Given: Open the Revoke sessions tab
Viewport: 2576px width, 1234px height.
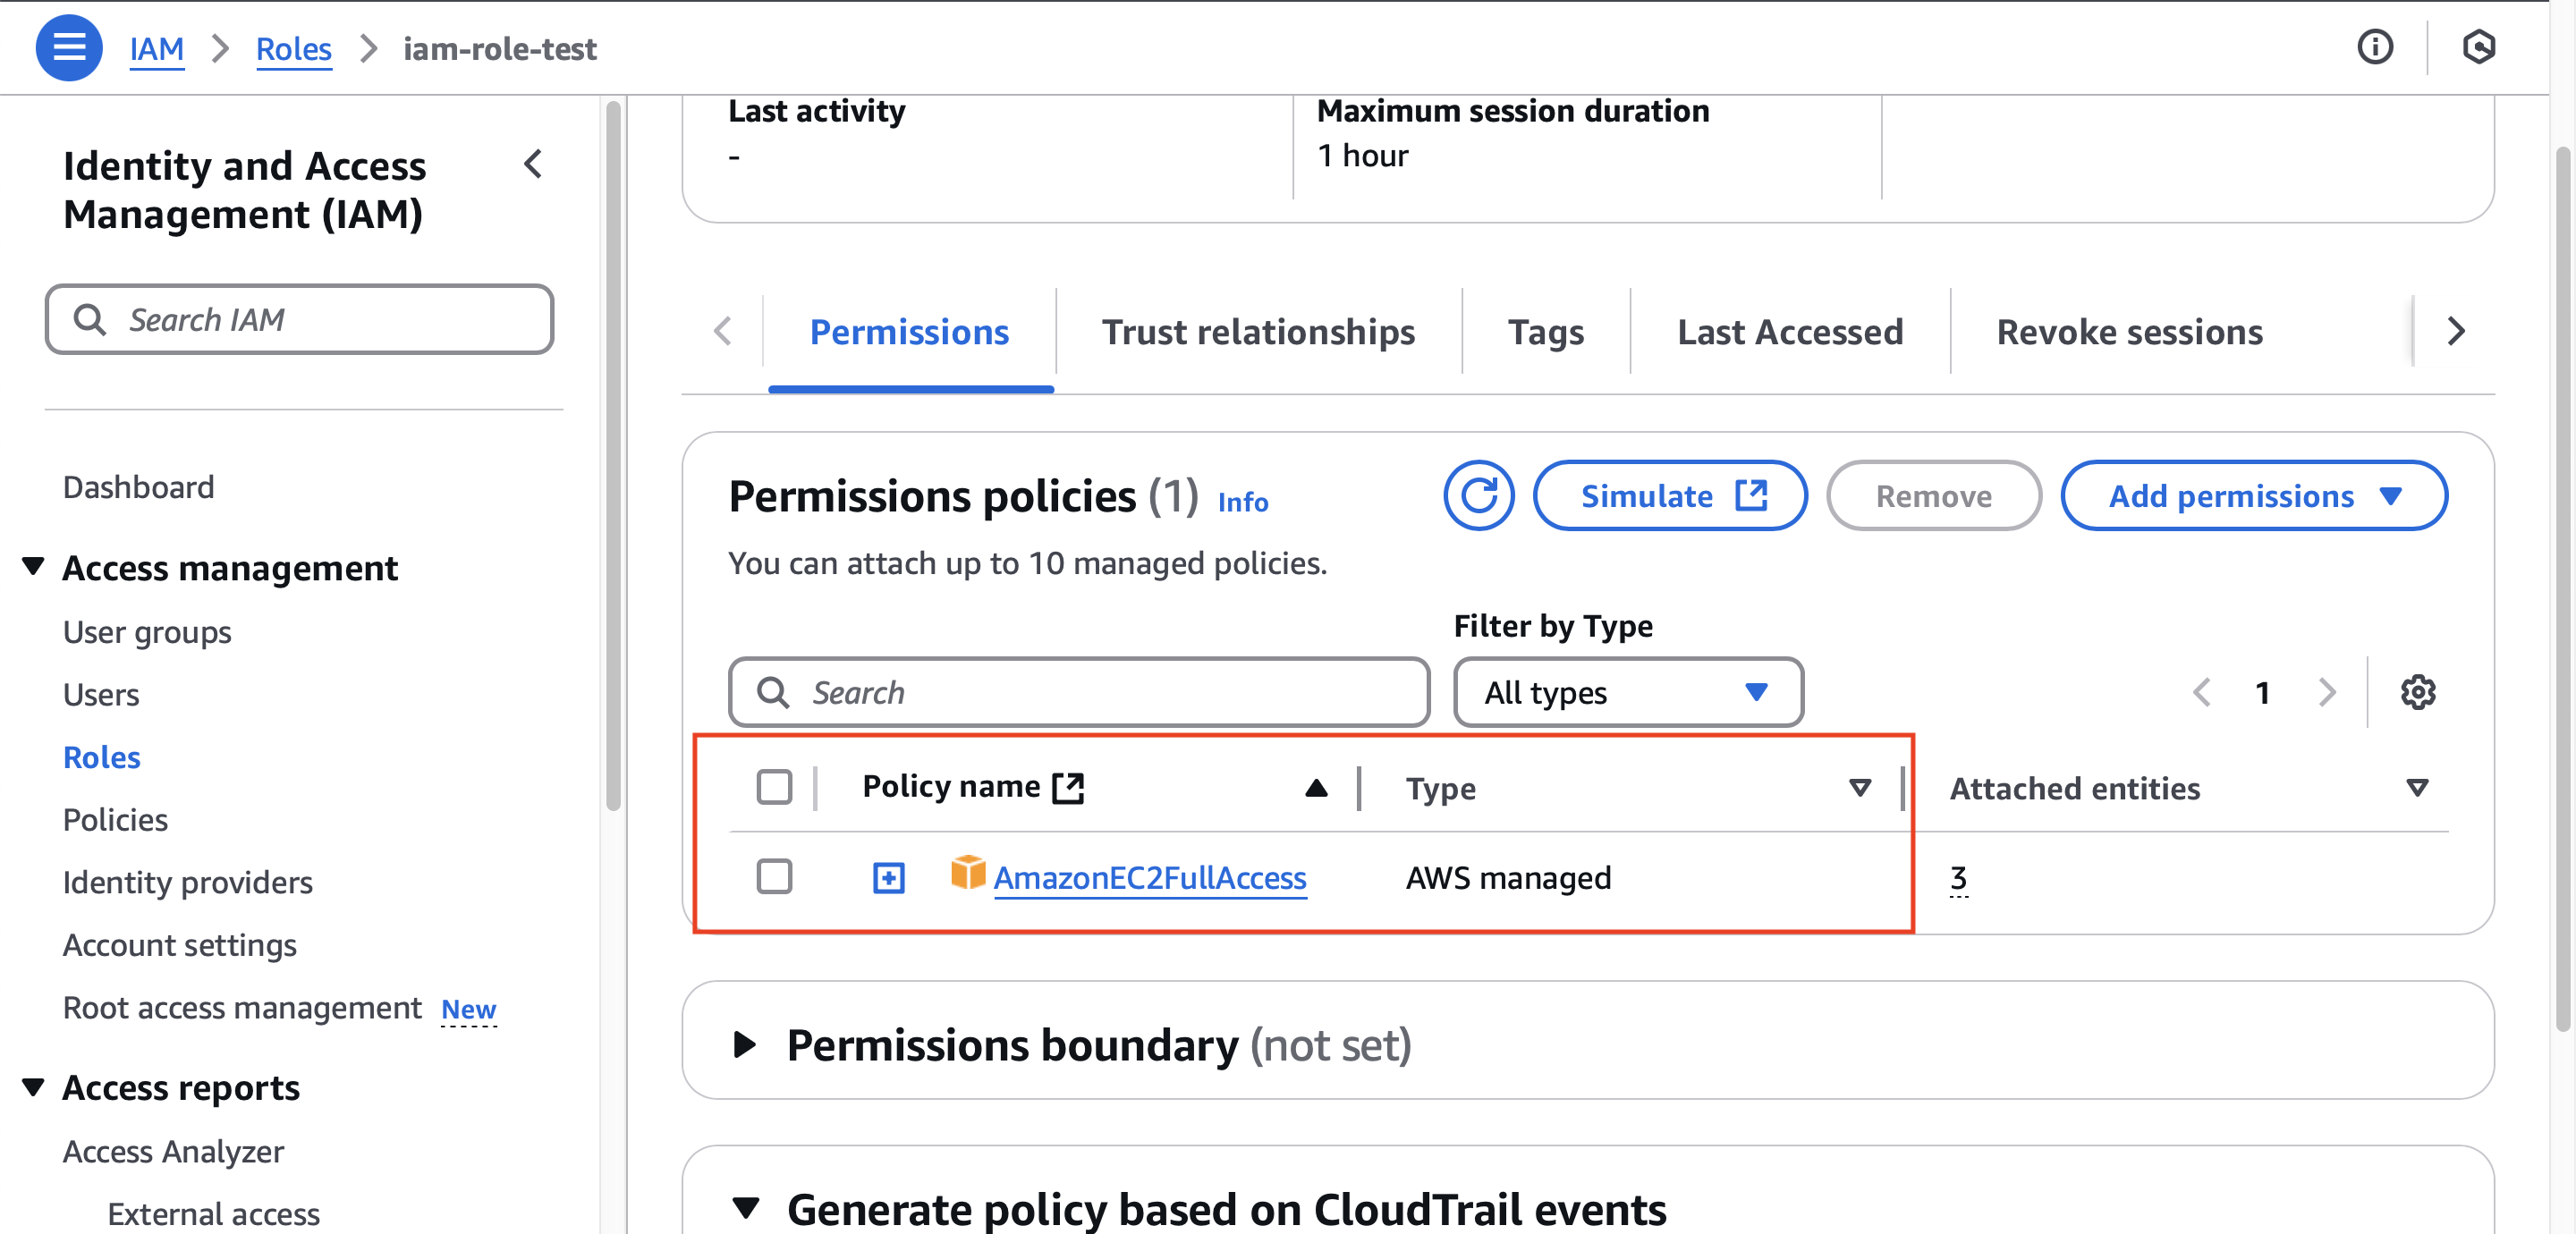Looking at the screenshot, I should tap(2129, 332).
